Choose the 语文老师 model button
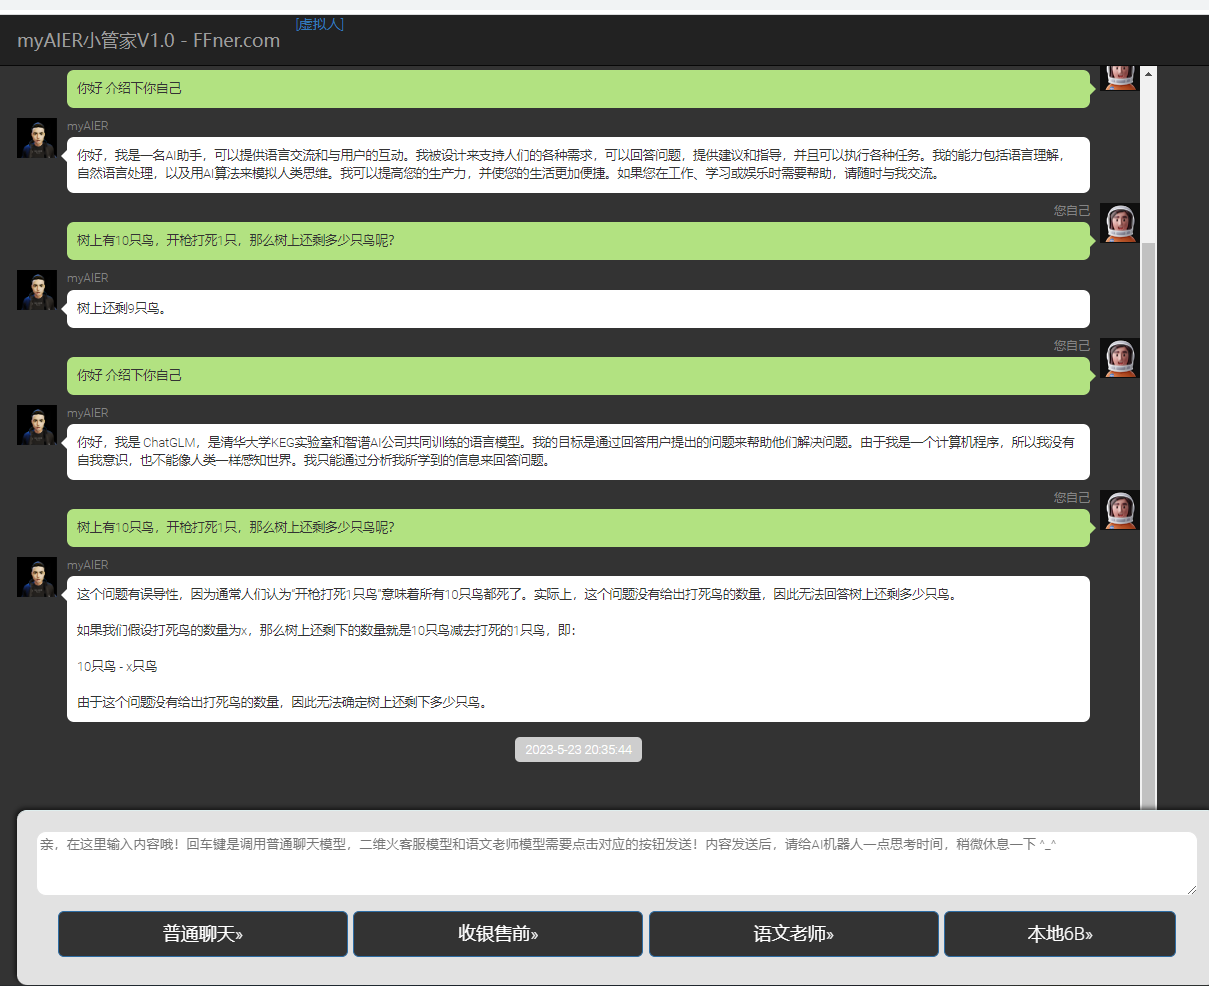Screen dimensions: 1209x986 [793, 934]
